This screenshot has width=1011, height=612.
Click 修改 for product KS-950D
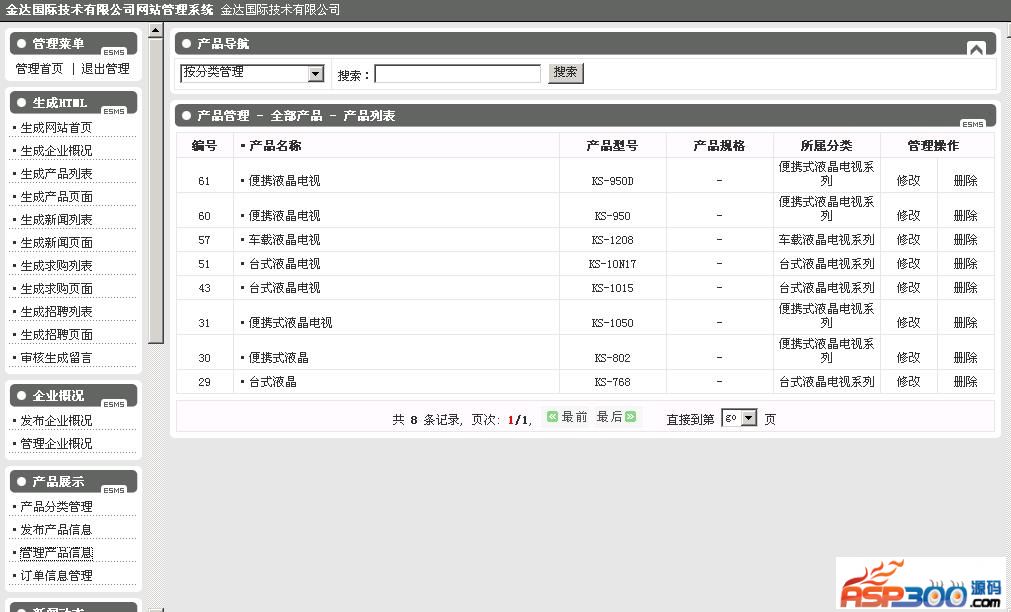point(908,181)
